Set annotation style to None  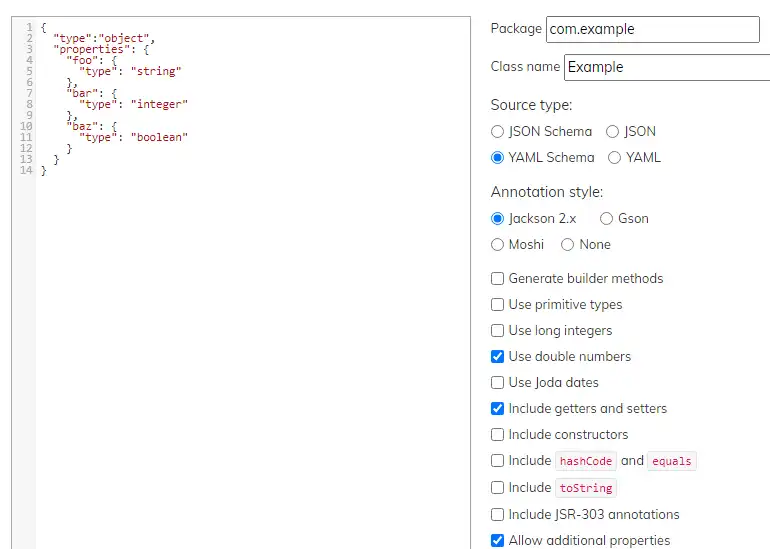tap(568, 244)
